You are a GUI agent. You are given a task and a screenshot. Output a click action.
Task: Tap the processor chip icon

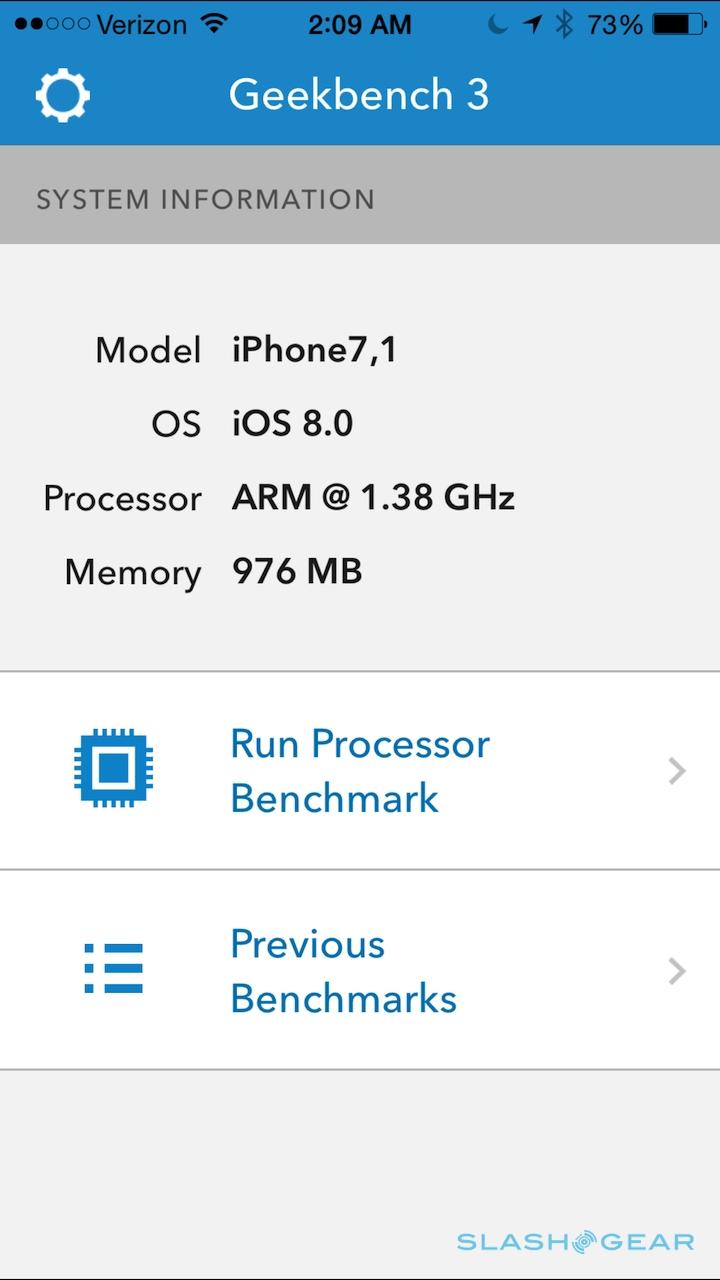[114, 770]
